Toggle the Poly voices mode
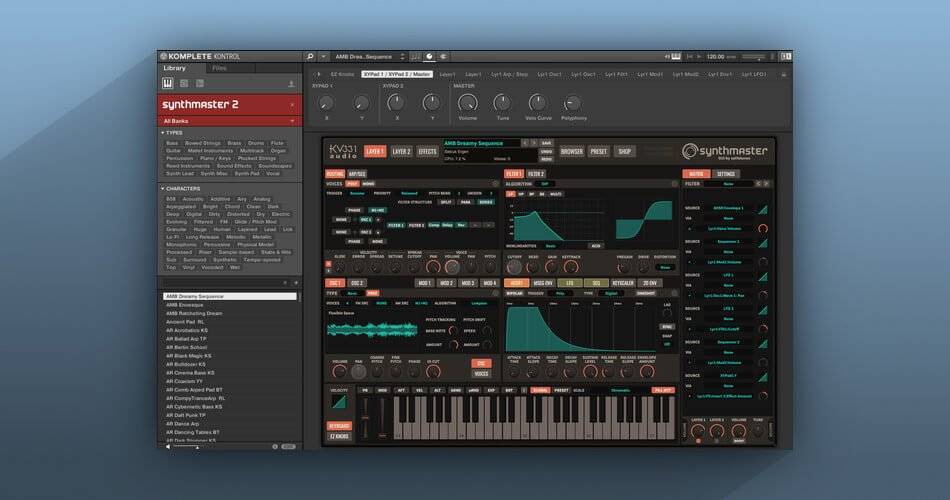 click(x=353, y=184)
